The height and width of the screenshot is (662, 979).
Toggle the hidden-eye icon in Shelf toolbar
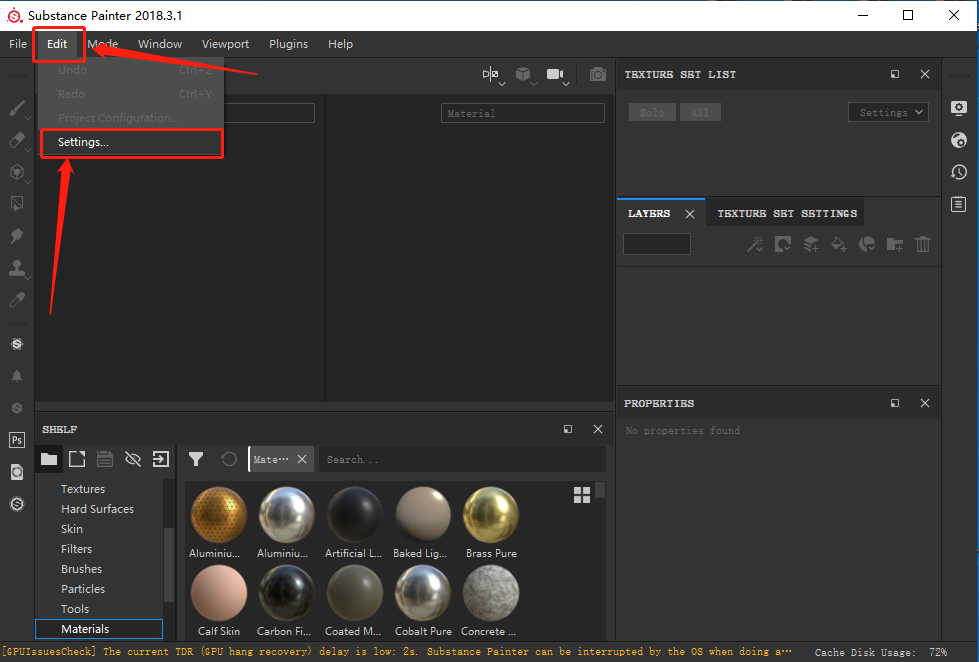[x=132, y=460]
